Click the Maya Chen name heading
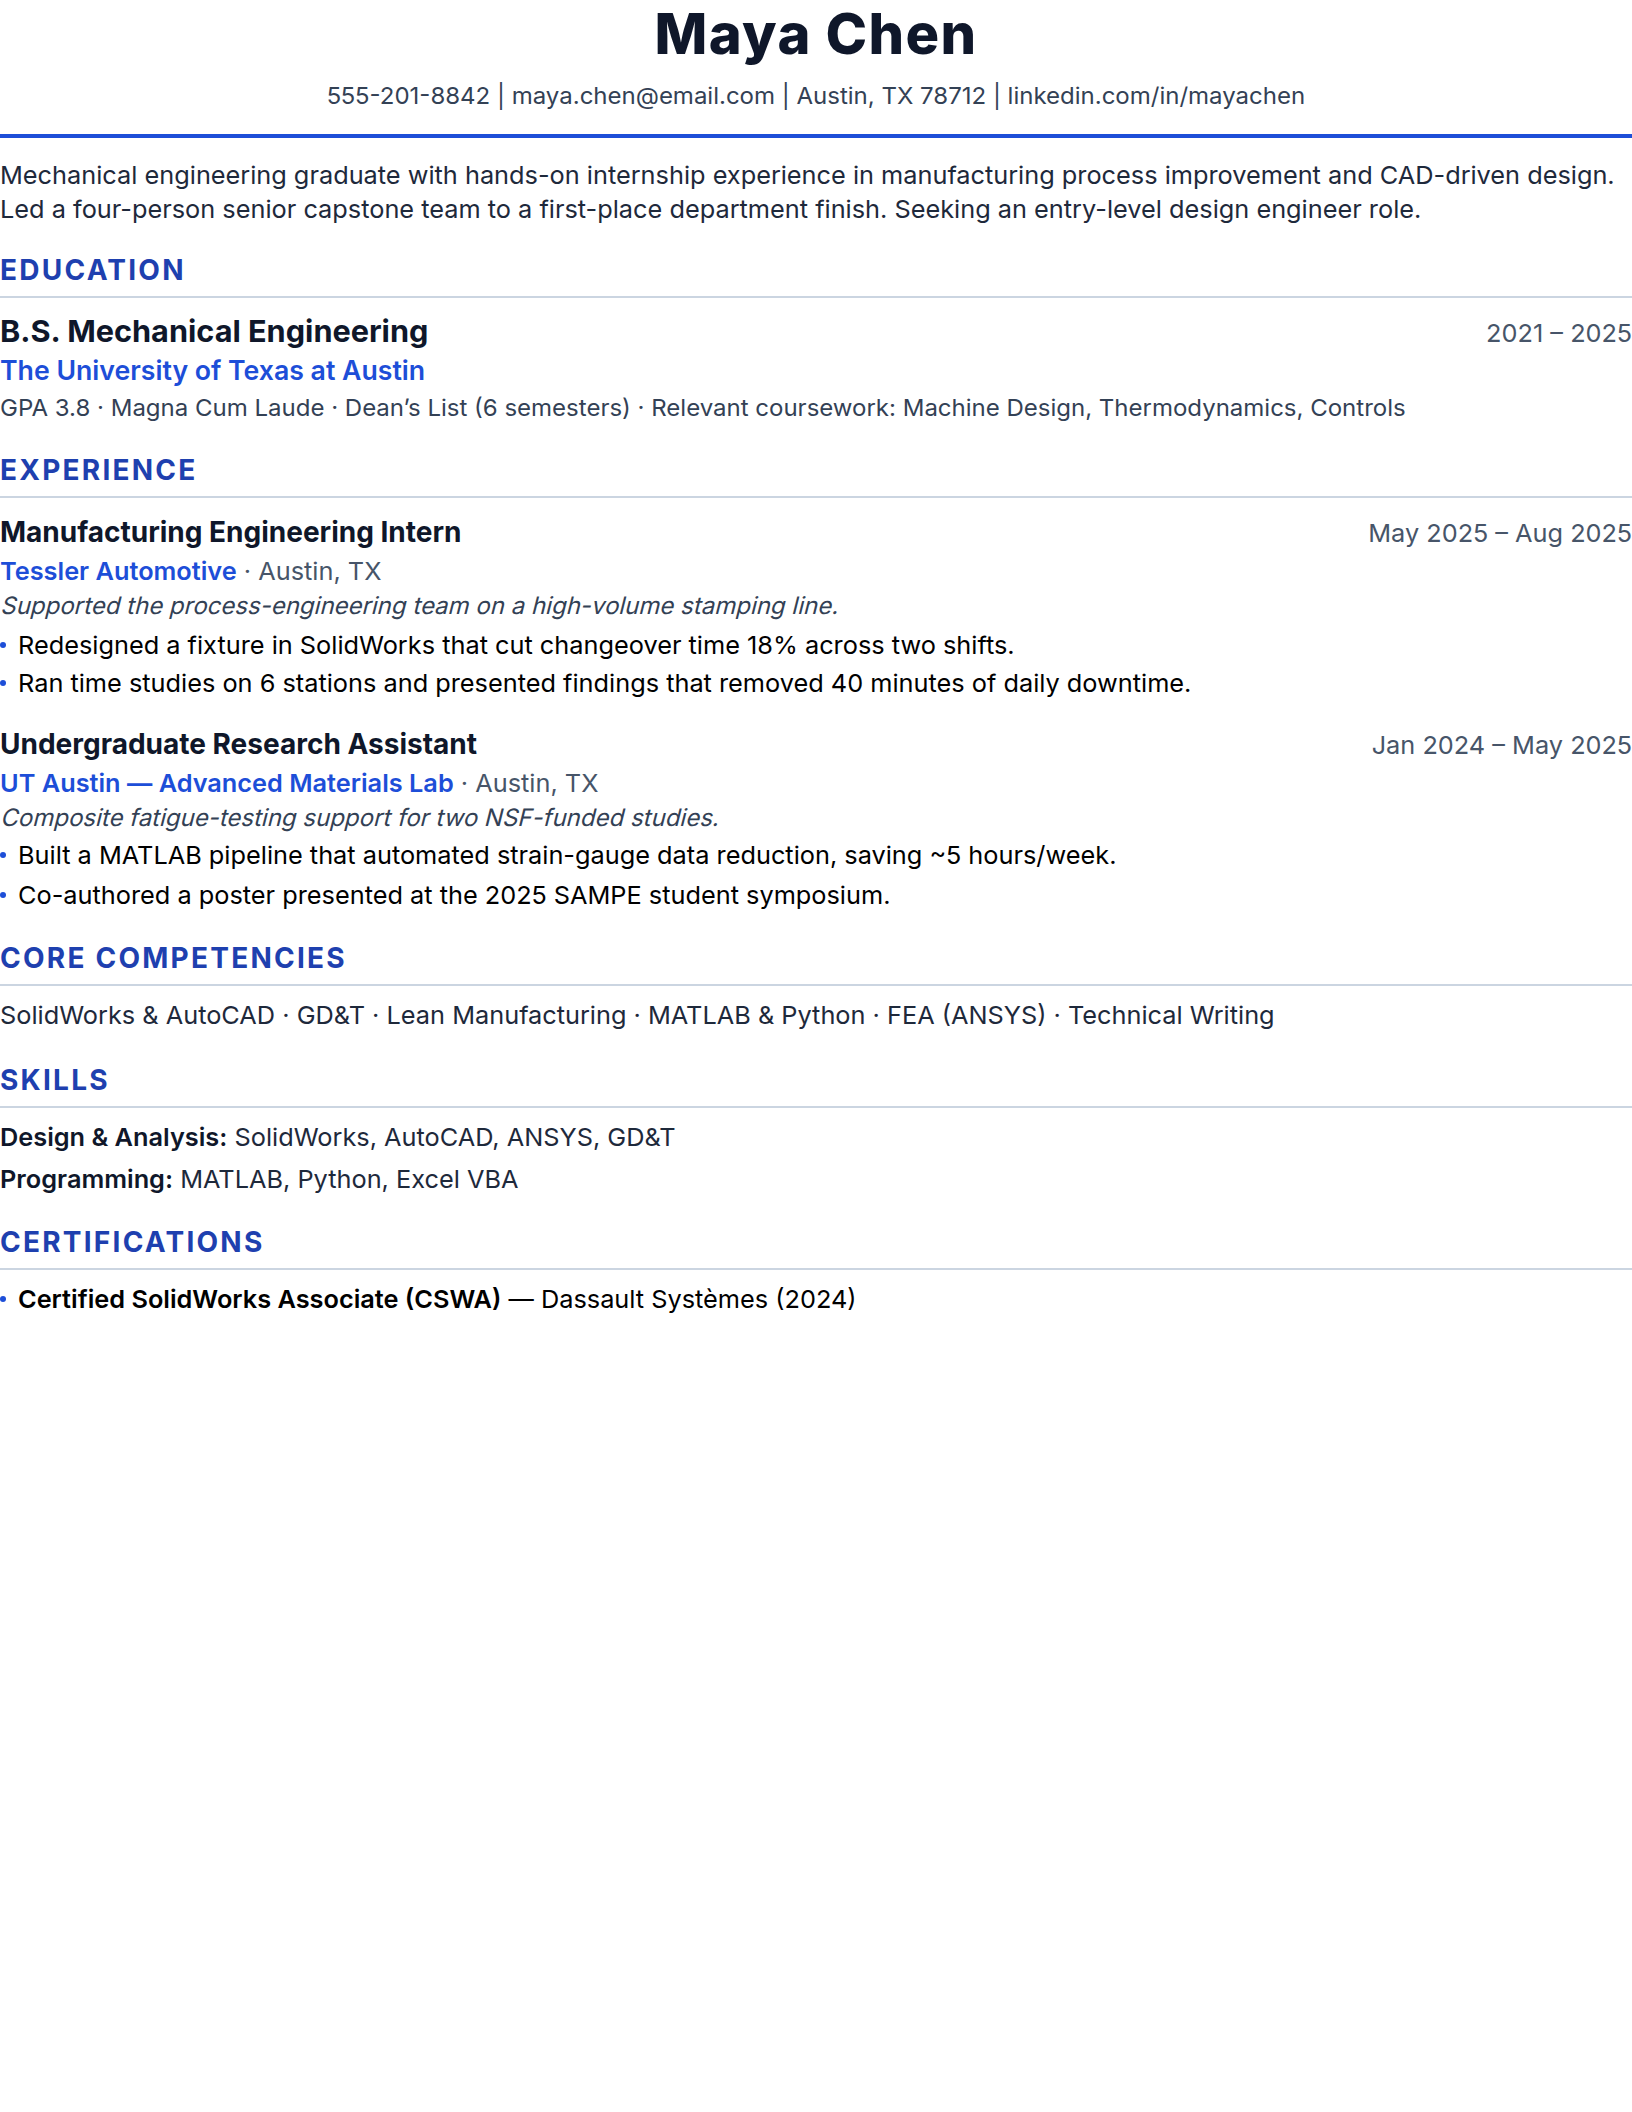 coord(815,35)
